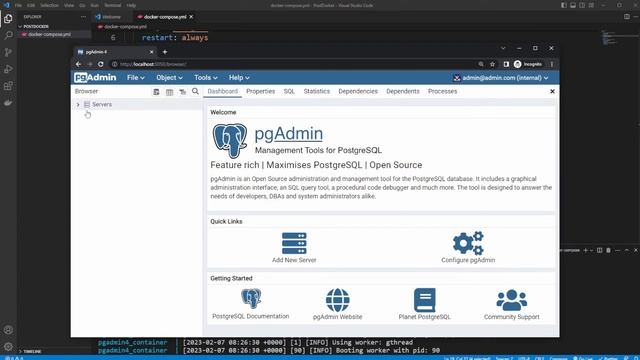Click the pgAdmin logo in header
The width and height of the screenshot is (640, 360).
tap(95, 78)
